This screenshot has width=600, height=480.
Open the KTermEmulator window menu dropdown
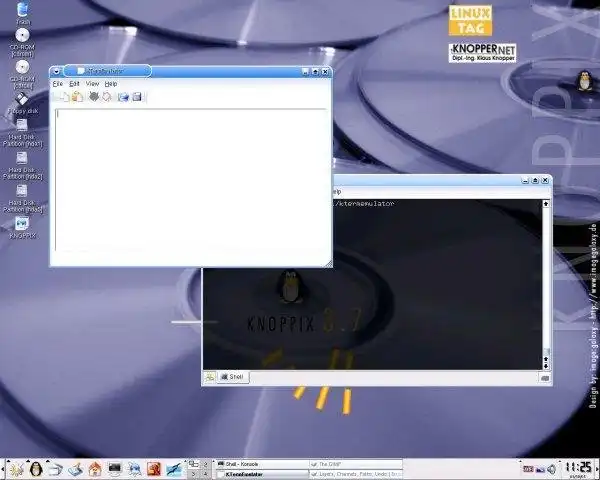pyautogui.click(x=56, y=71)
